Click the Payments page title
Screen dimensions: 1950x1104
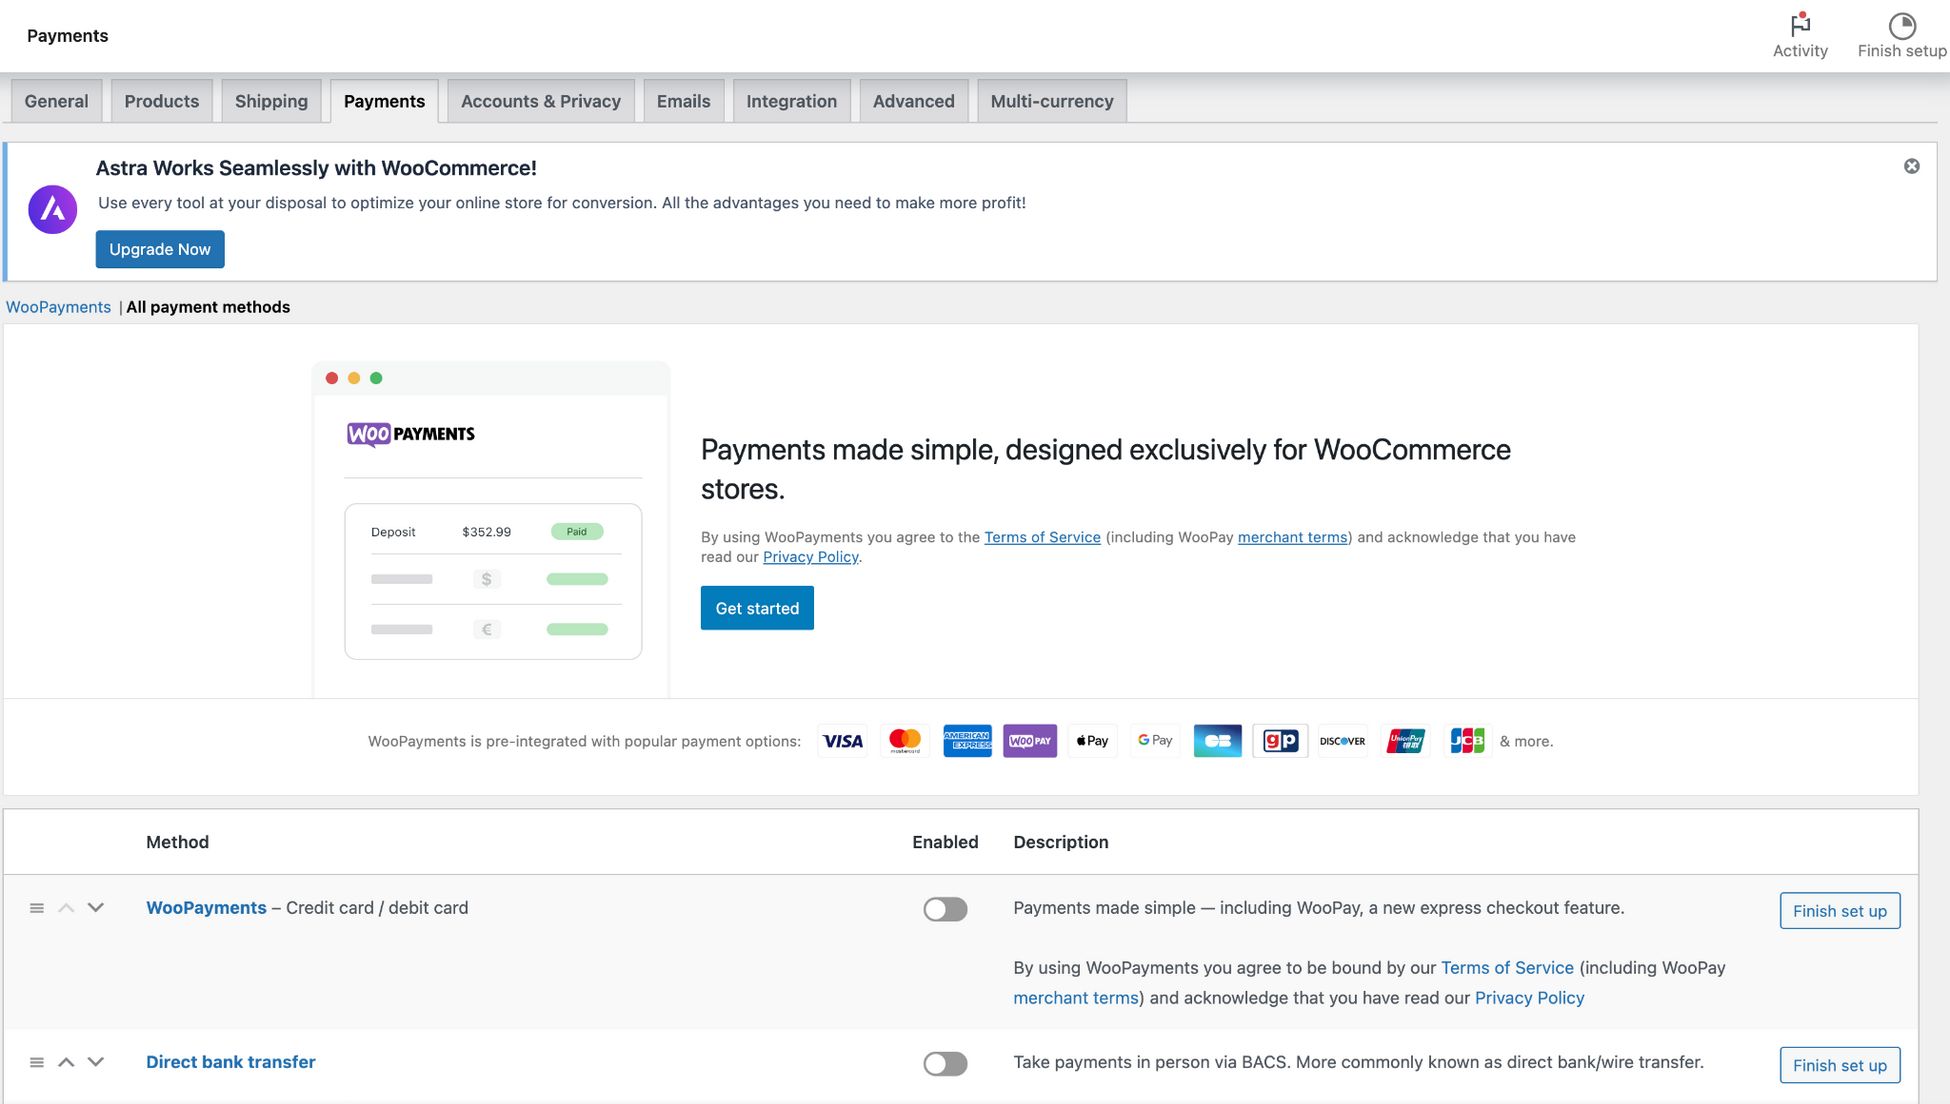tap(67, 36)
